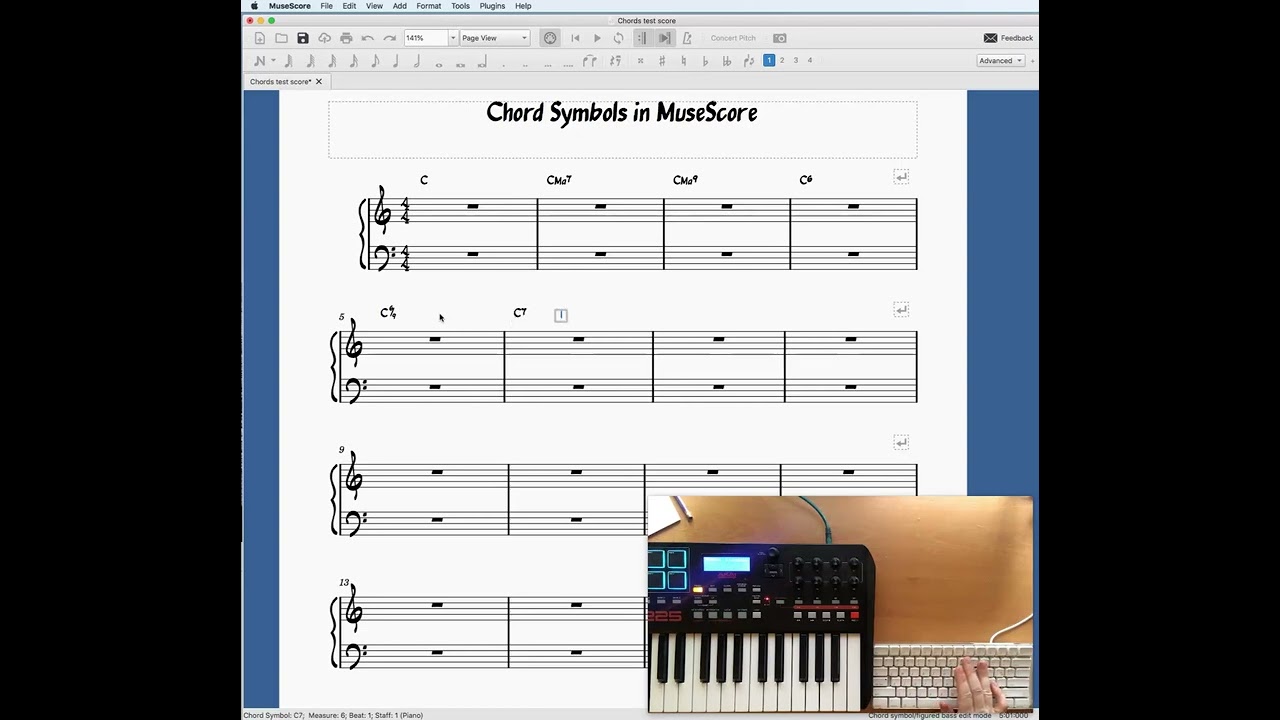The image size is (1280, 720).
Task: Undo the last action
Action: click(x=368, y=38)
